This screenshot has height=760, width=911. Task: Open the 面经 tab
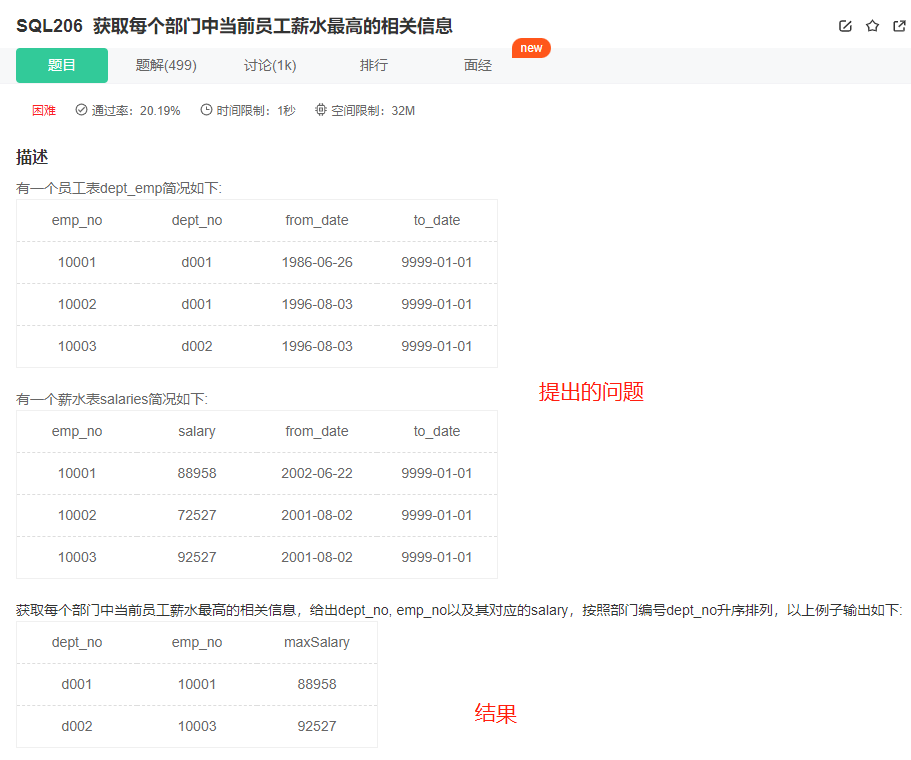478,66
